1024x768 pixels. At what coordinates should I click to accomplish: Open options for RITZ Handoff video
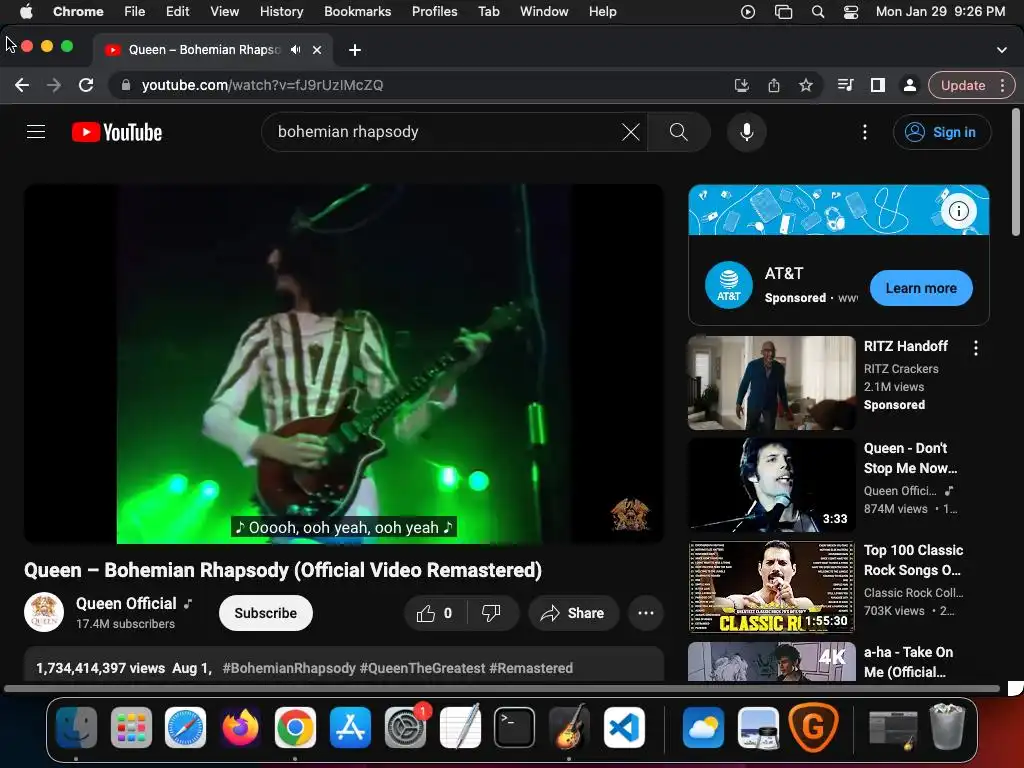click(x=976, y=348)
